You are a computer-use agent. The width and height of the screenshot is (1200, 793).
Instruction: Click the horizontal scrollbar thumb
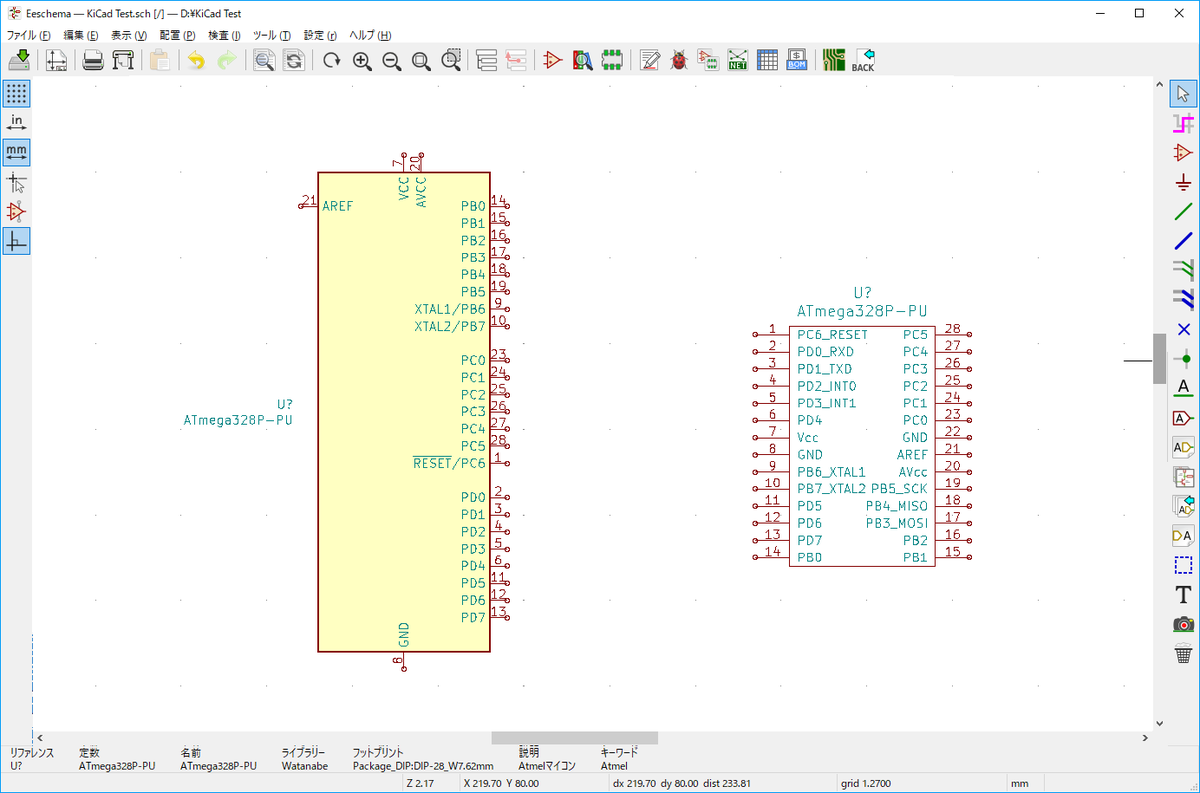point(574,738)
